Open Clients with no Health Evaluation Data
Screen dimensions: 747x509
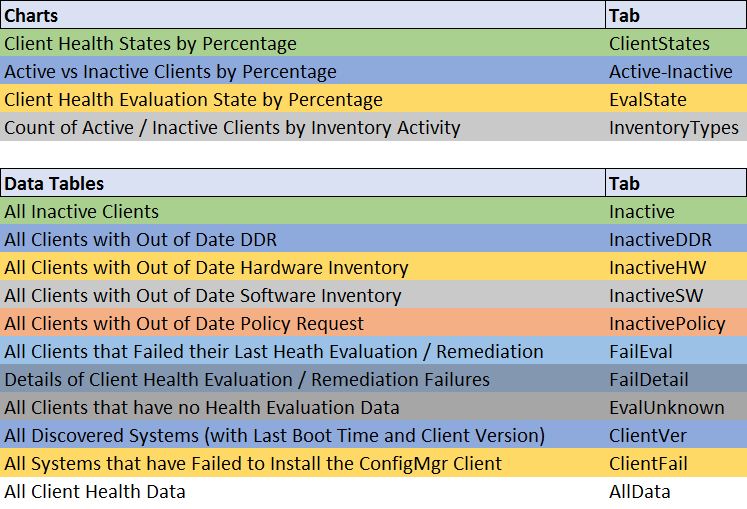tap(201, 408)
